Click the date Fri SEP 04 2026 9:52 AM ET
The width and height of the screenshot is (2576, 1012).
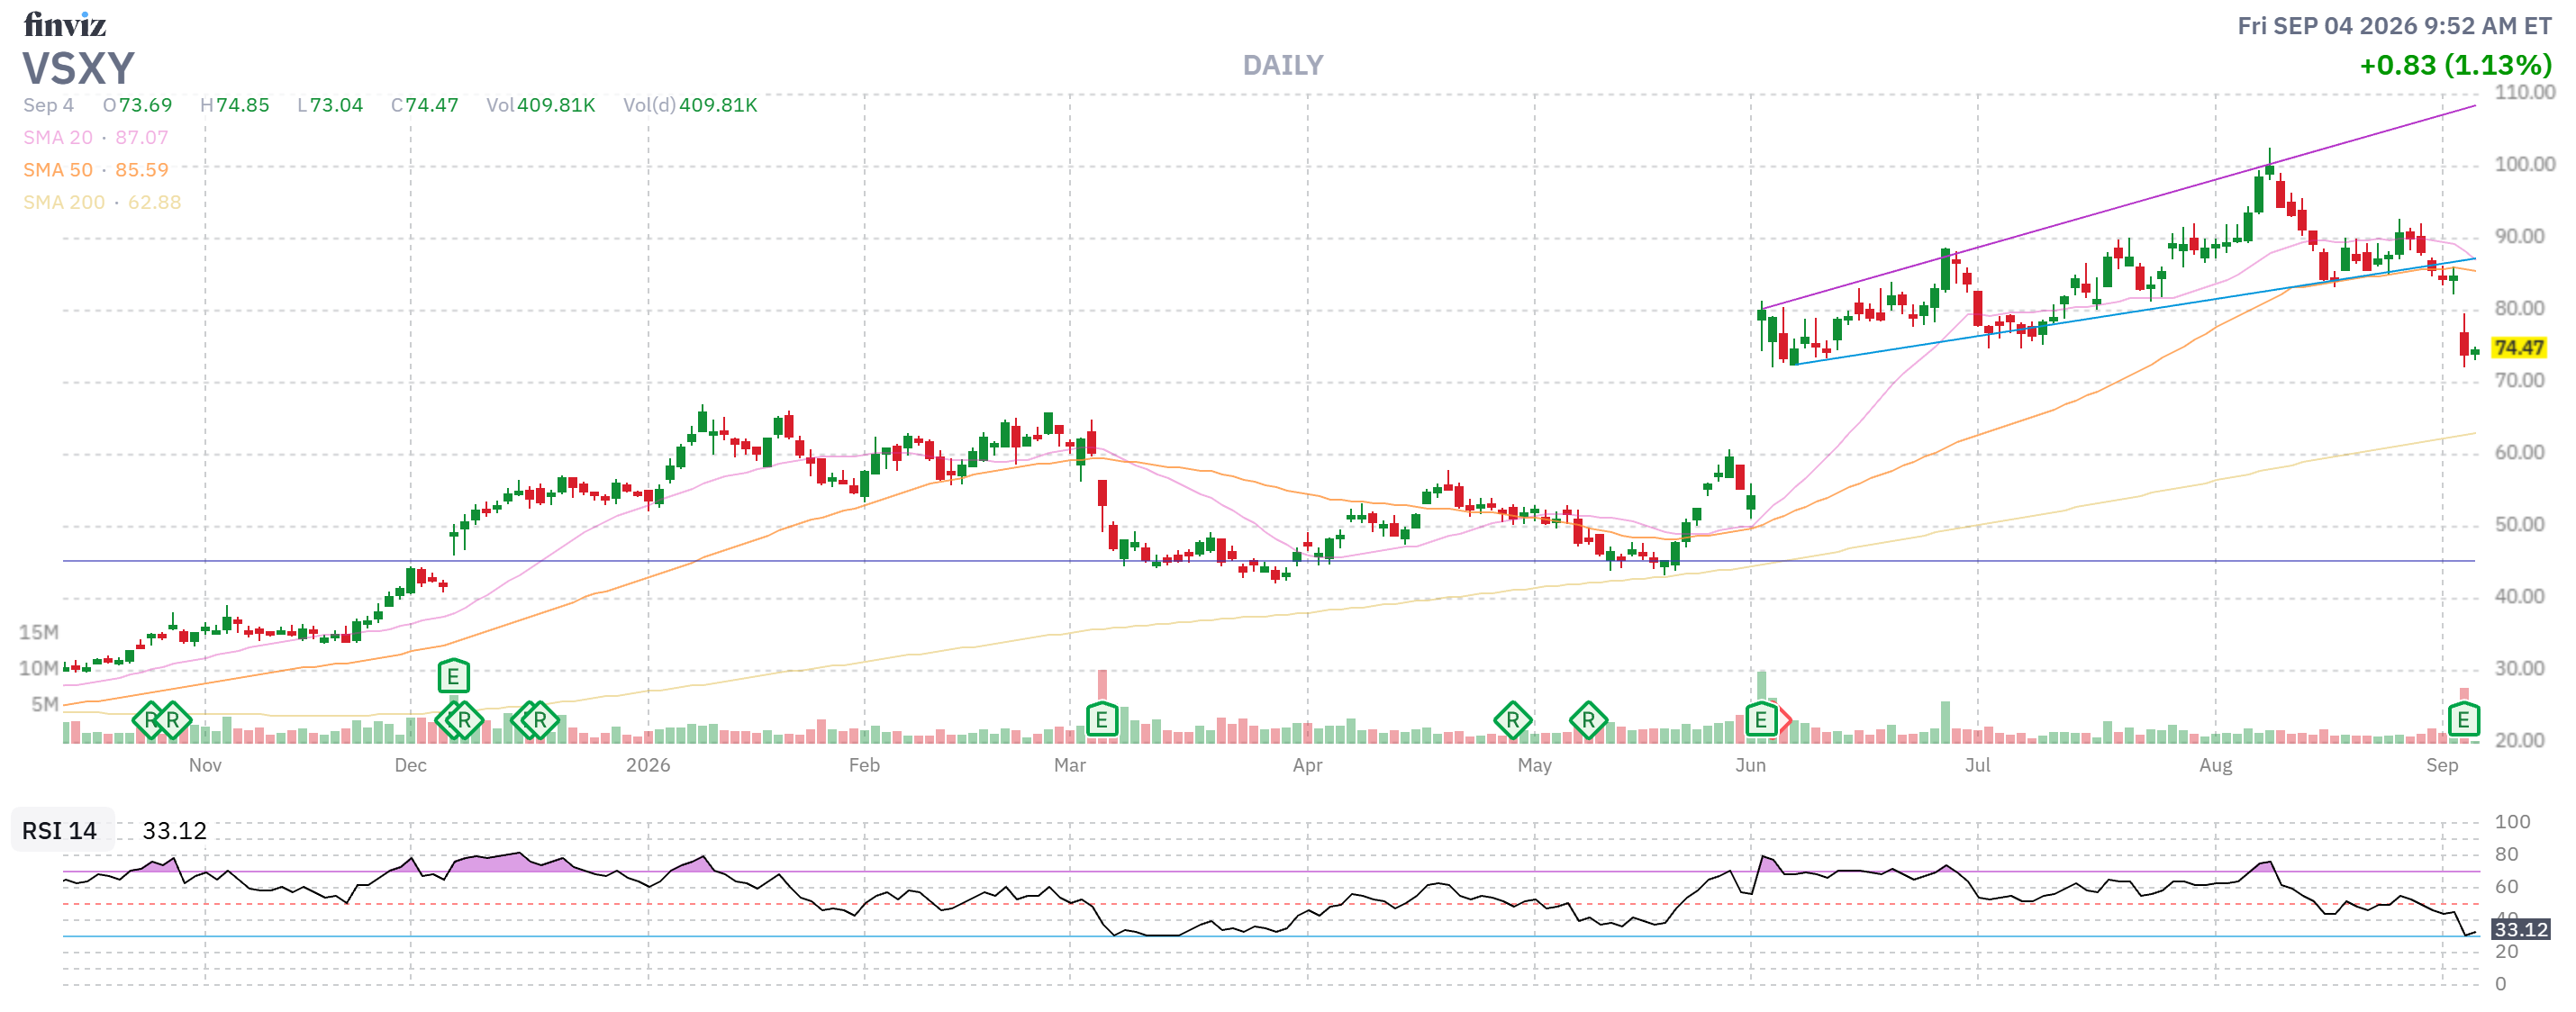click(2394, 26)
